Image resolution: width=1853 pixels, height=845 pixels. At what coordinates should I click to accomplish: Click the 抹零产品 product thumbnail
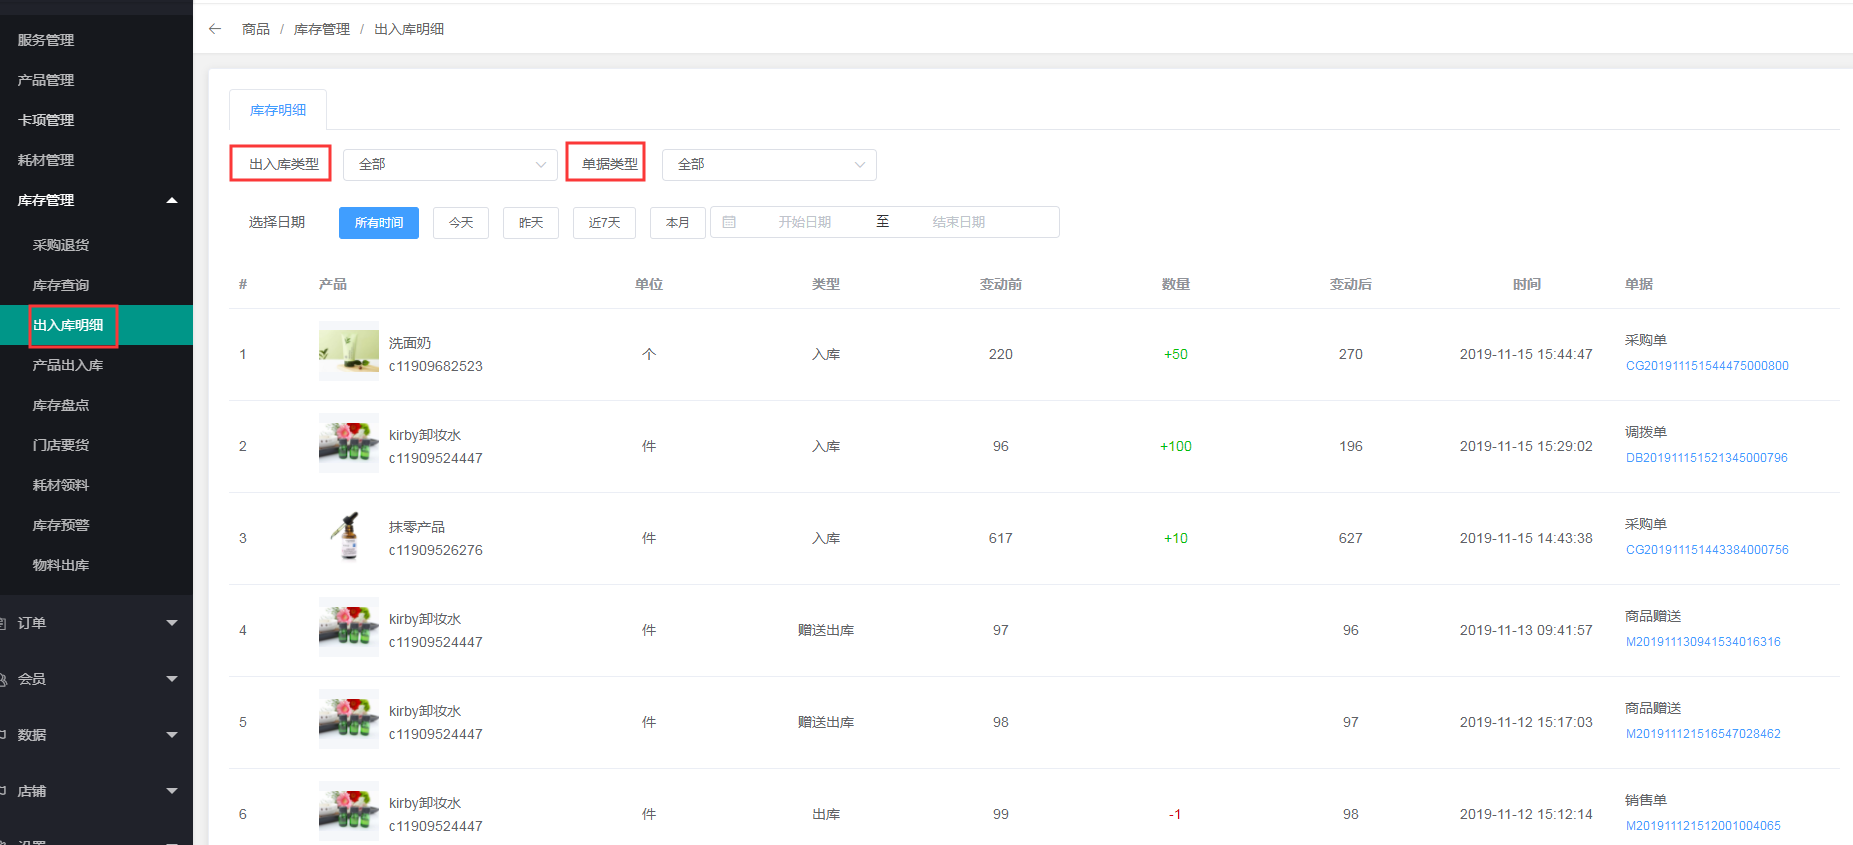click(x=349, y=535)
